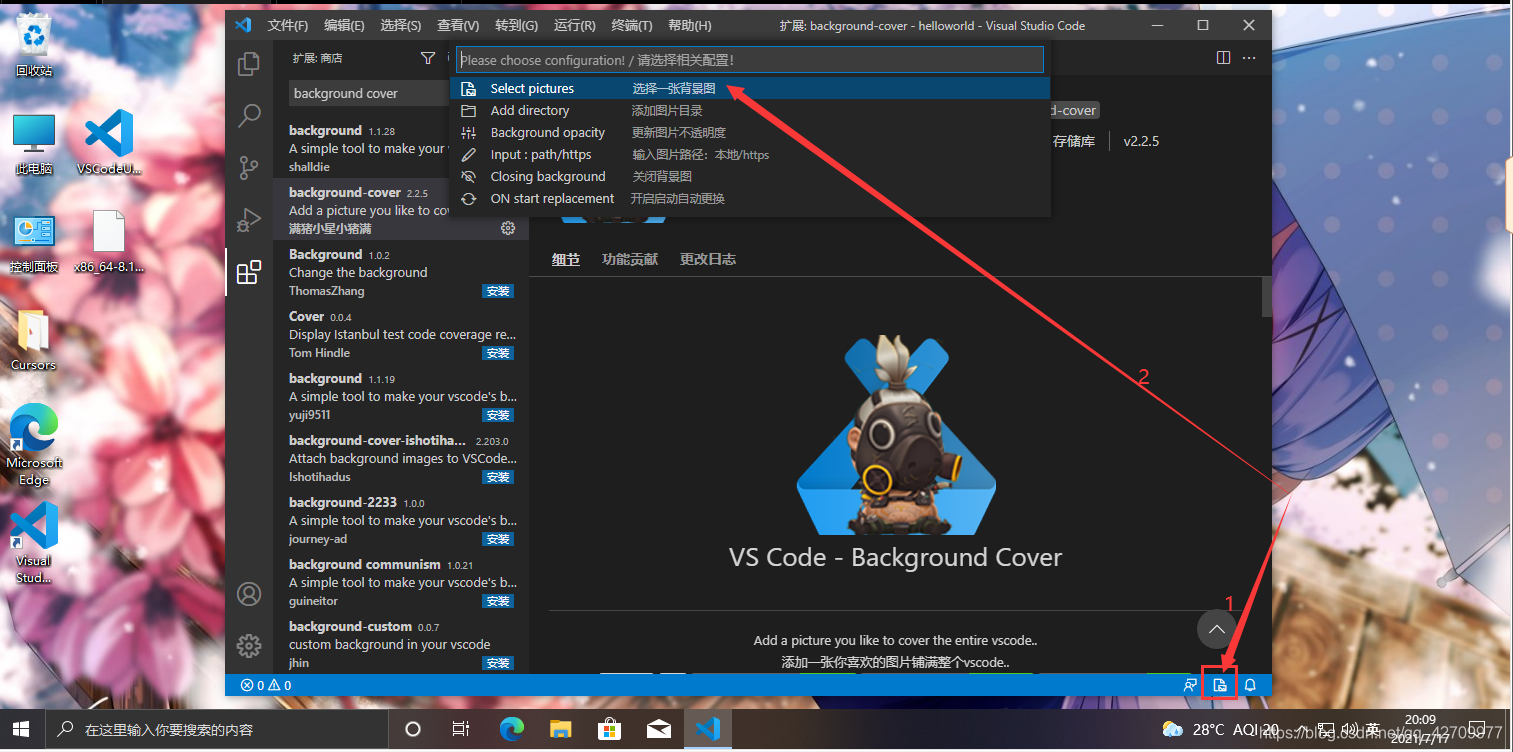Install the Cover extension by Tom Hindle

pyautogui.click(x=498, y=353)
